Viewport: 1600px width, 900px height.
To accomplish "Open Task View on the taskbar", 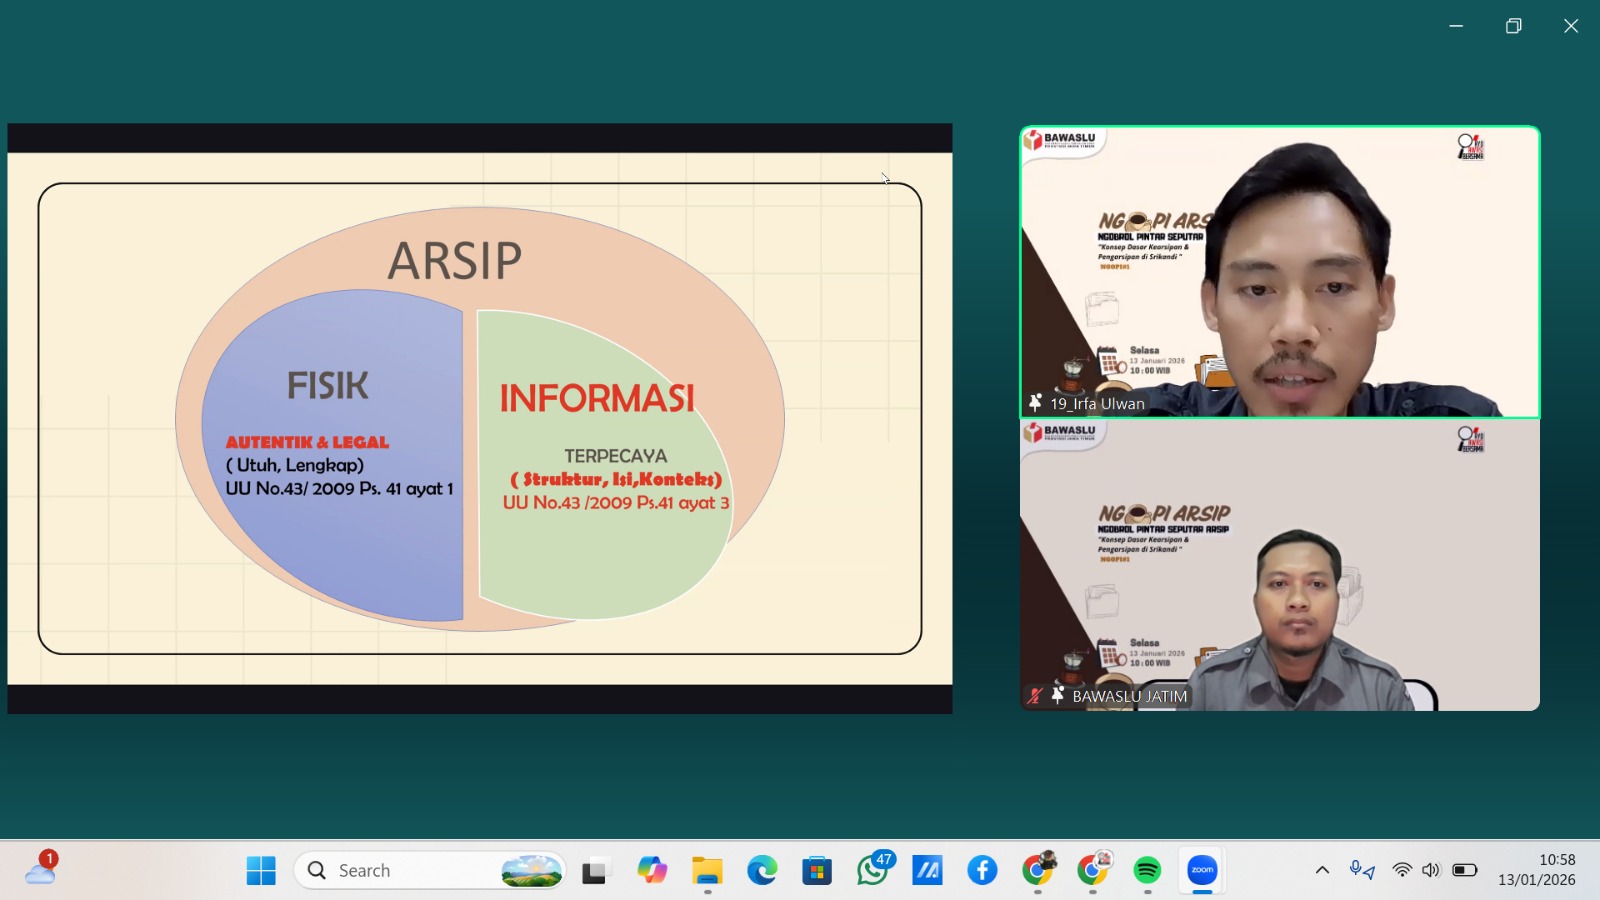I will (x=596, y=870).
